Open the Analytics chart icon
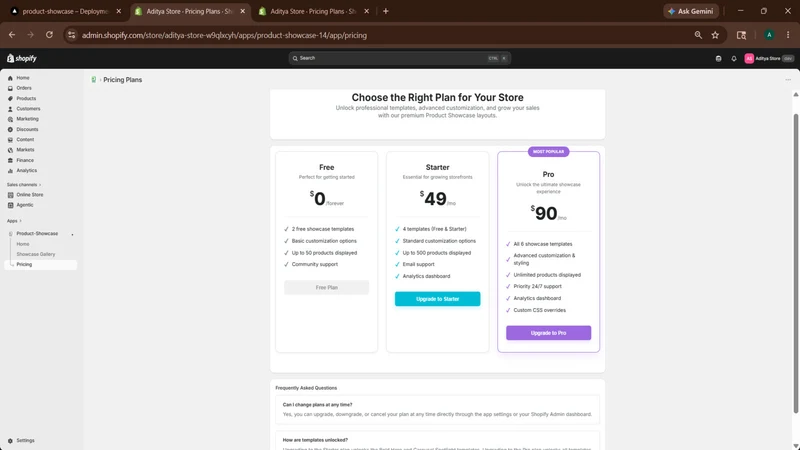This screenshot has width=800, height=450. 10,170
